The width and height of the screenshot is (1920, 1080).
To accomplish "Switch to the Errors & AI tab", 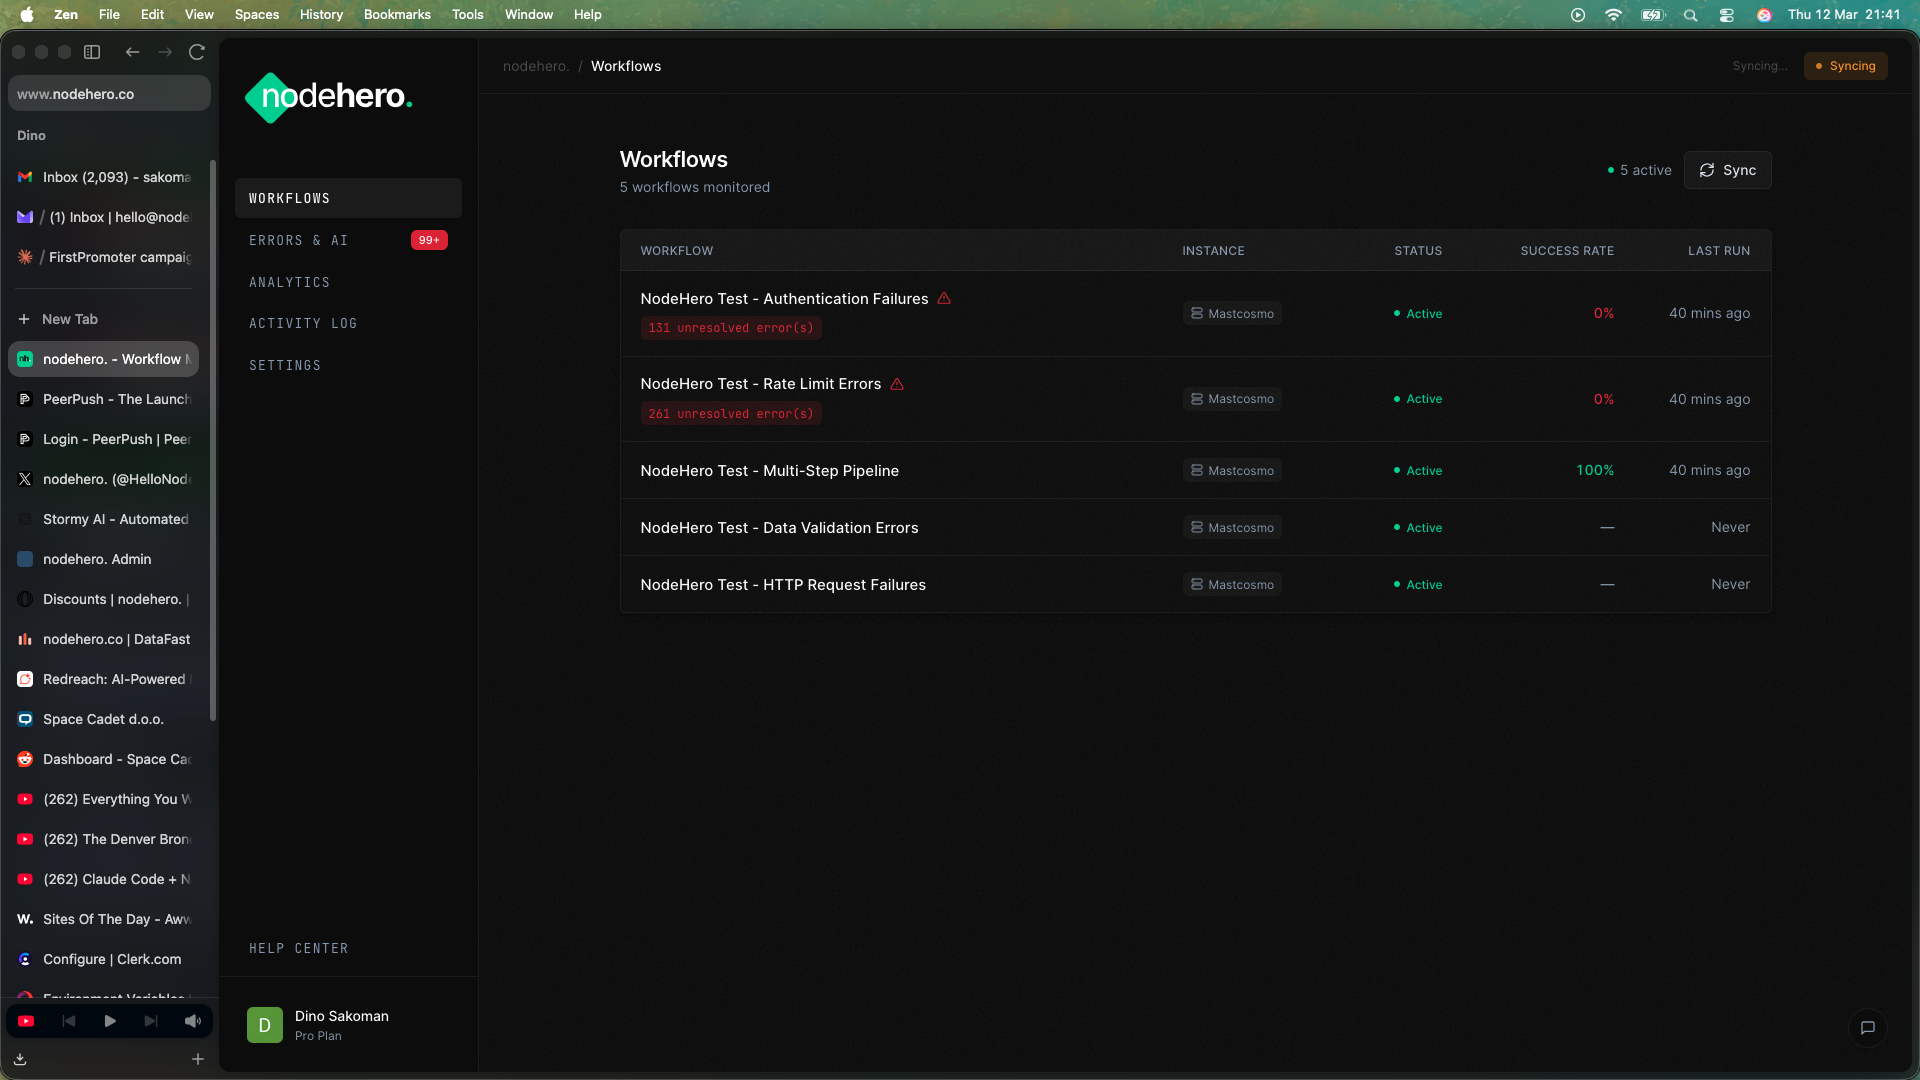I will pyautogui.click(x=299, y=240).
